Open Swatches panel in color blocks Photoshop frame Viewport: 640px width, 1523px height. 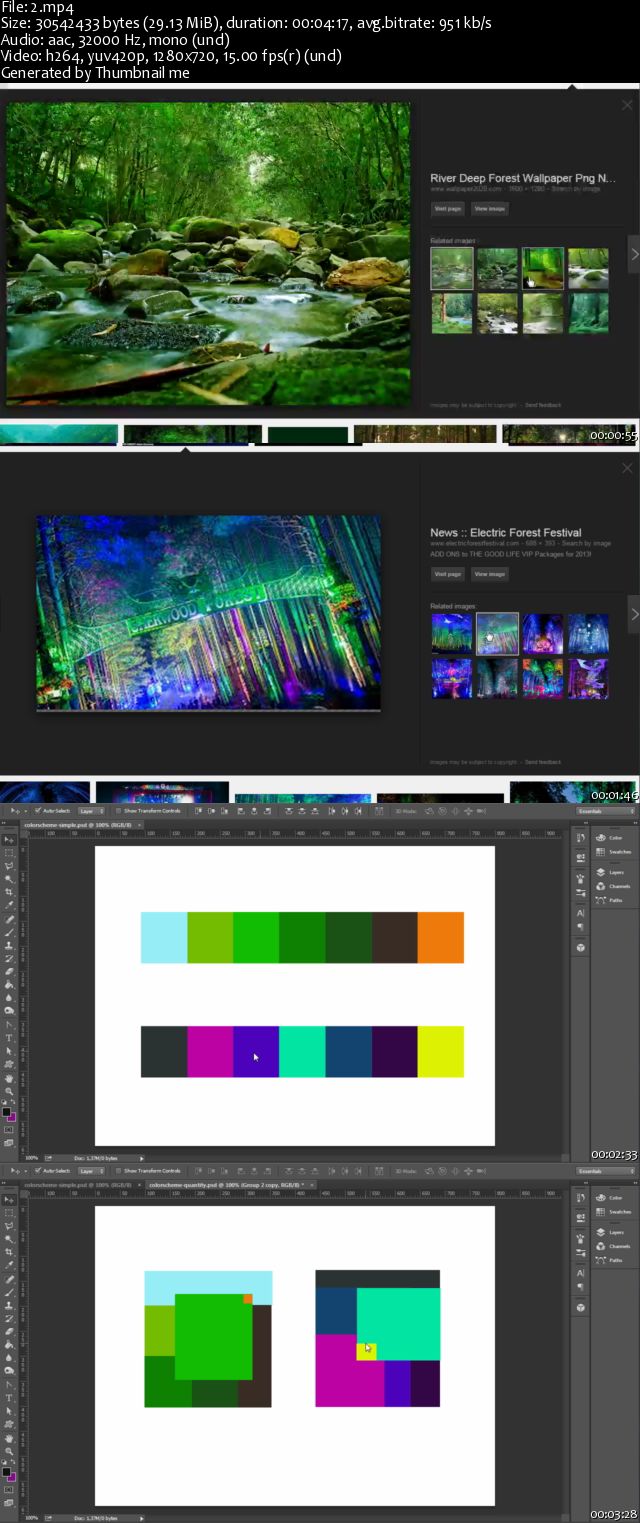[613, 1212]
